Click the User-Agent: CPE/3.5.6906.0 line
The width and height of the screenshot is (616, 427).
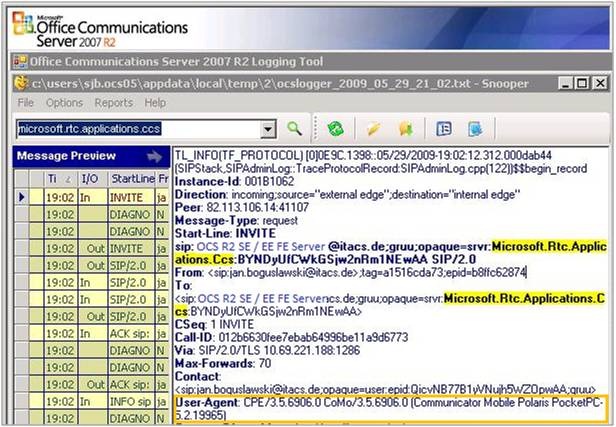tap(389, 409)
